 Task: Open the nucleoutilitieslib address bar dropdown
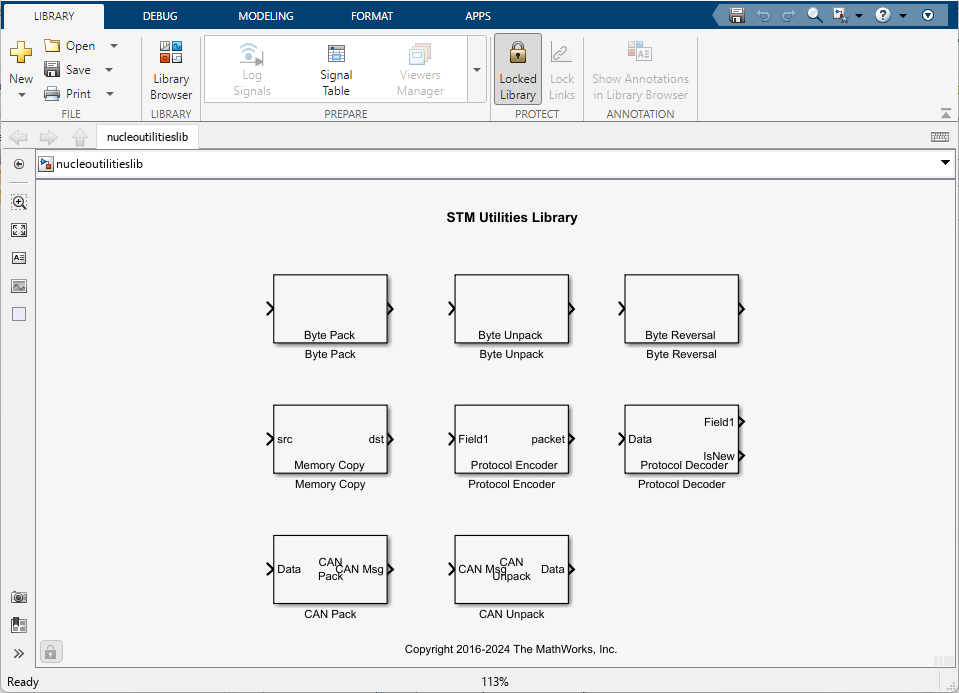944,162
